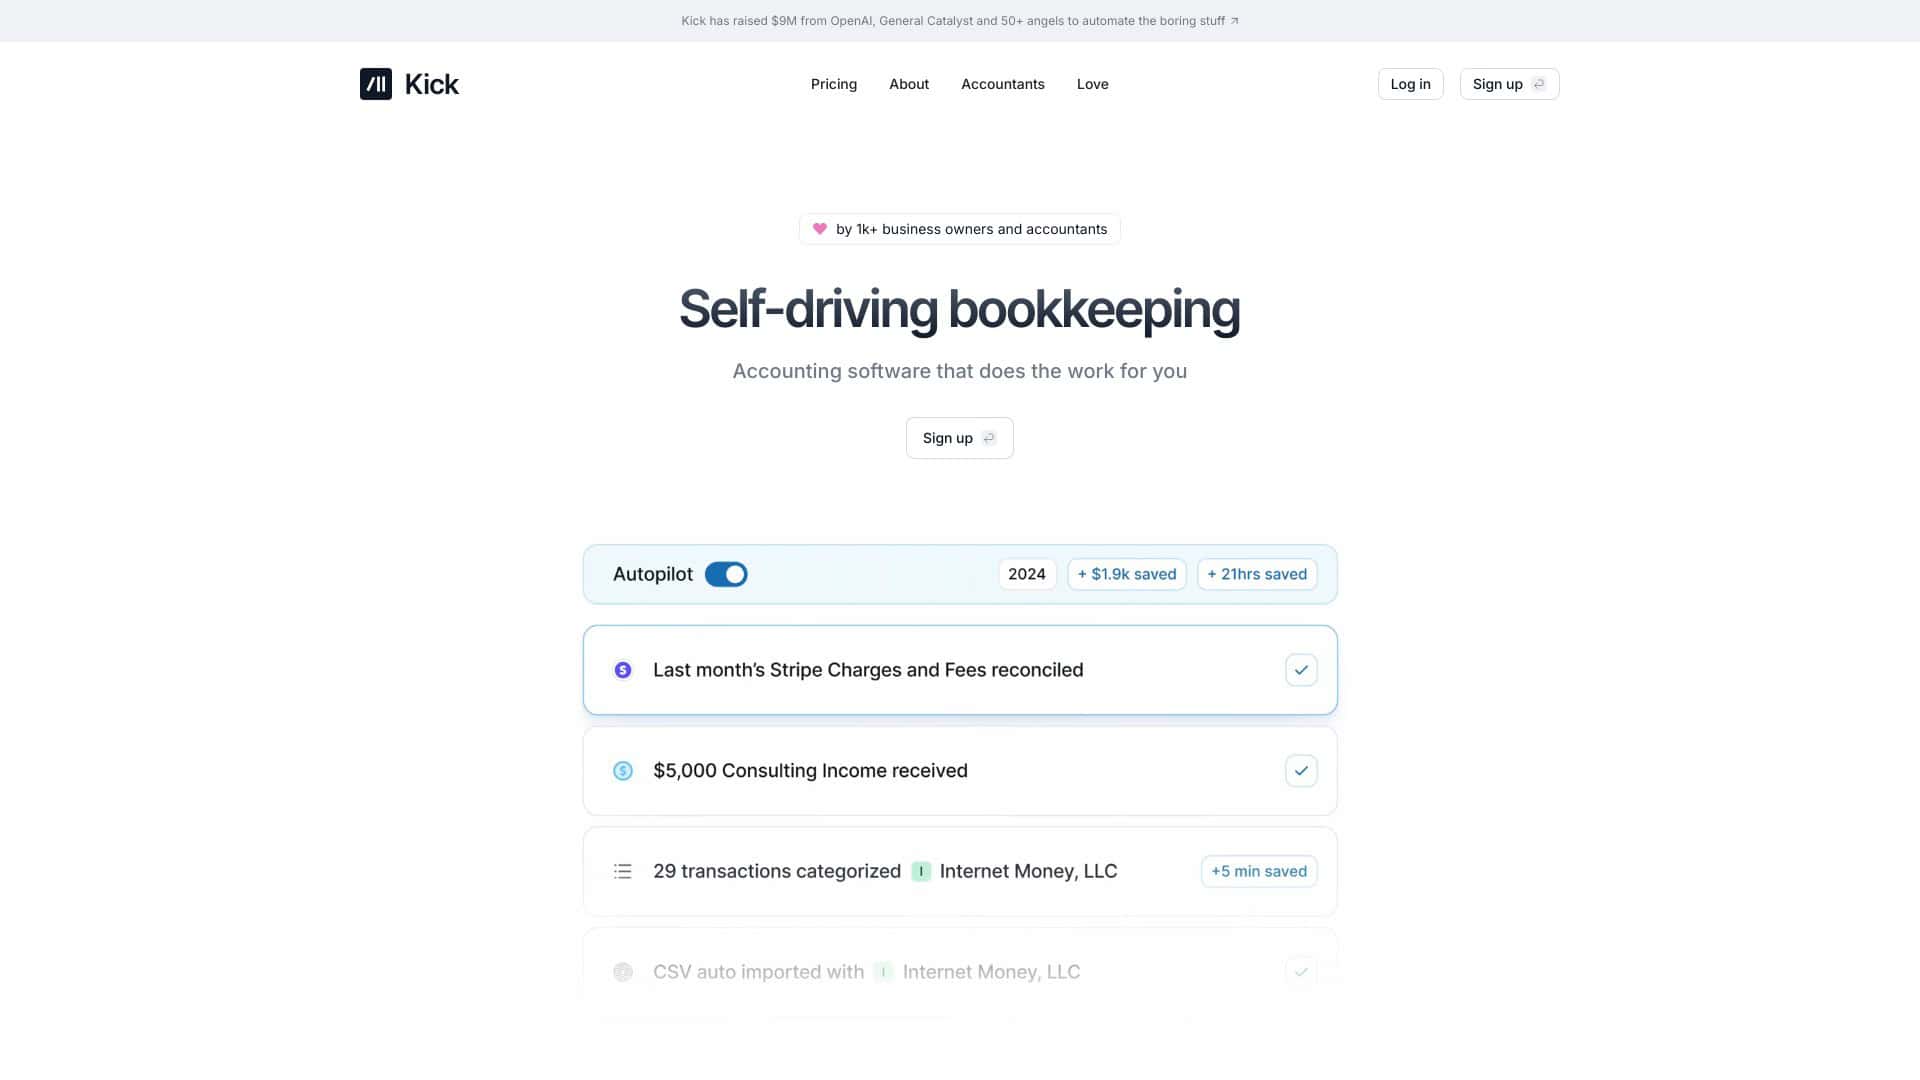
Task: Click the purple Stripe icon on the reconciled row
Action: point(622,670)
